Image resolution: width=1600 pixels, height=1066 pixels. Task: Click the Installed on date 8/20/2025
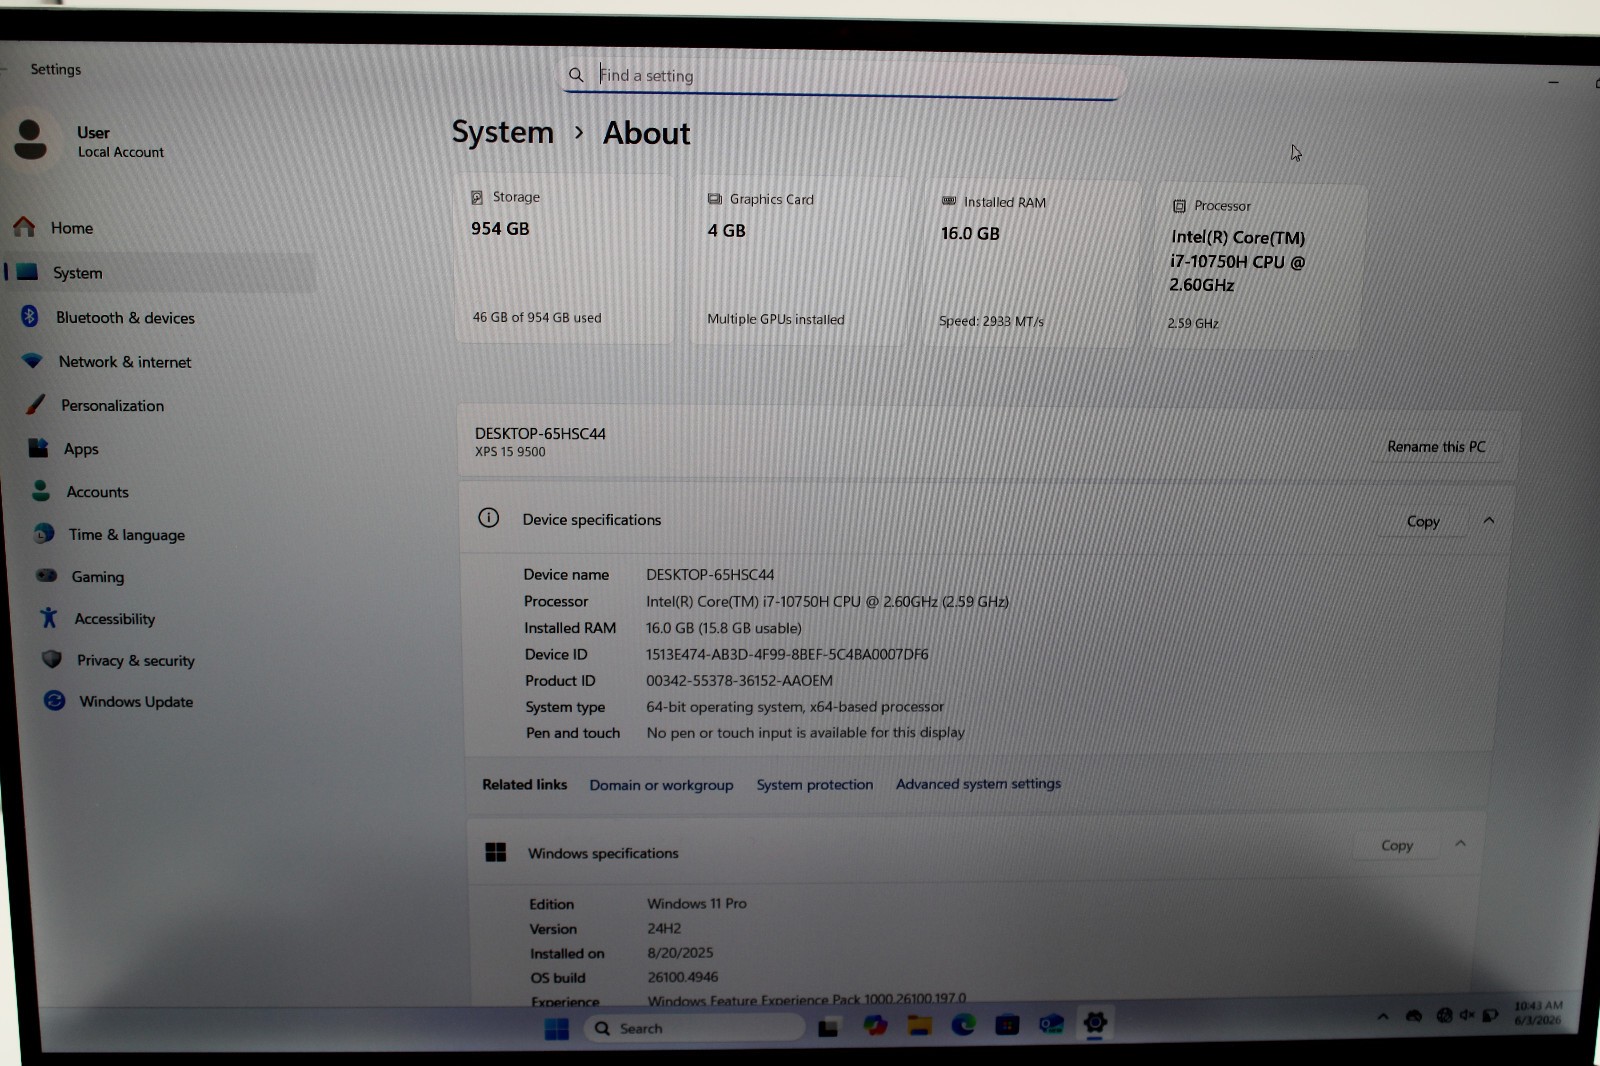pos(680,953)
